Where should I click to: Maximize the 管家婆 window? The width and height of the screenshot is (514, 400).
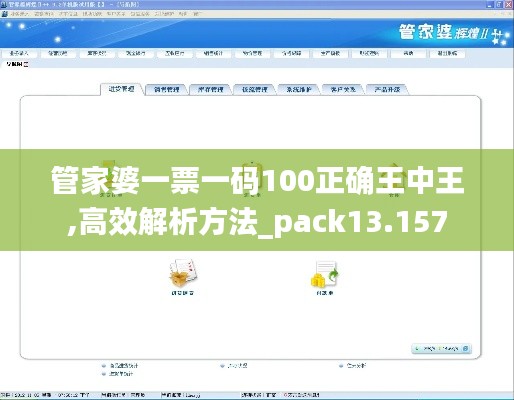pos(499,4)
